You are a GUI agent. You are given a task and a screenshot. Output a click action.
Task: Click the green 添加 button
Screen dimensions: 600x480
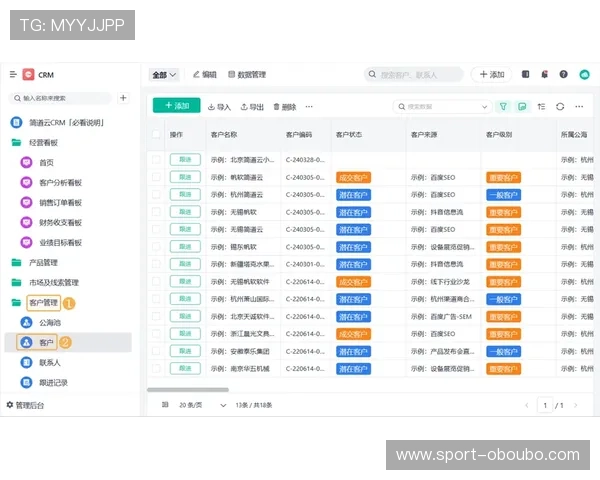pos(176,105)
